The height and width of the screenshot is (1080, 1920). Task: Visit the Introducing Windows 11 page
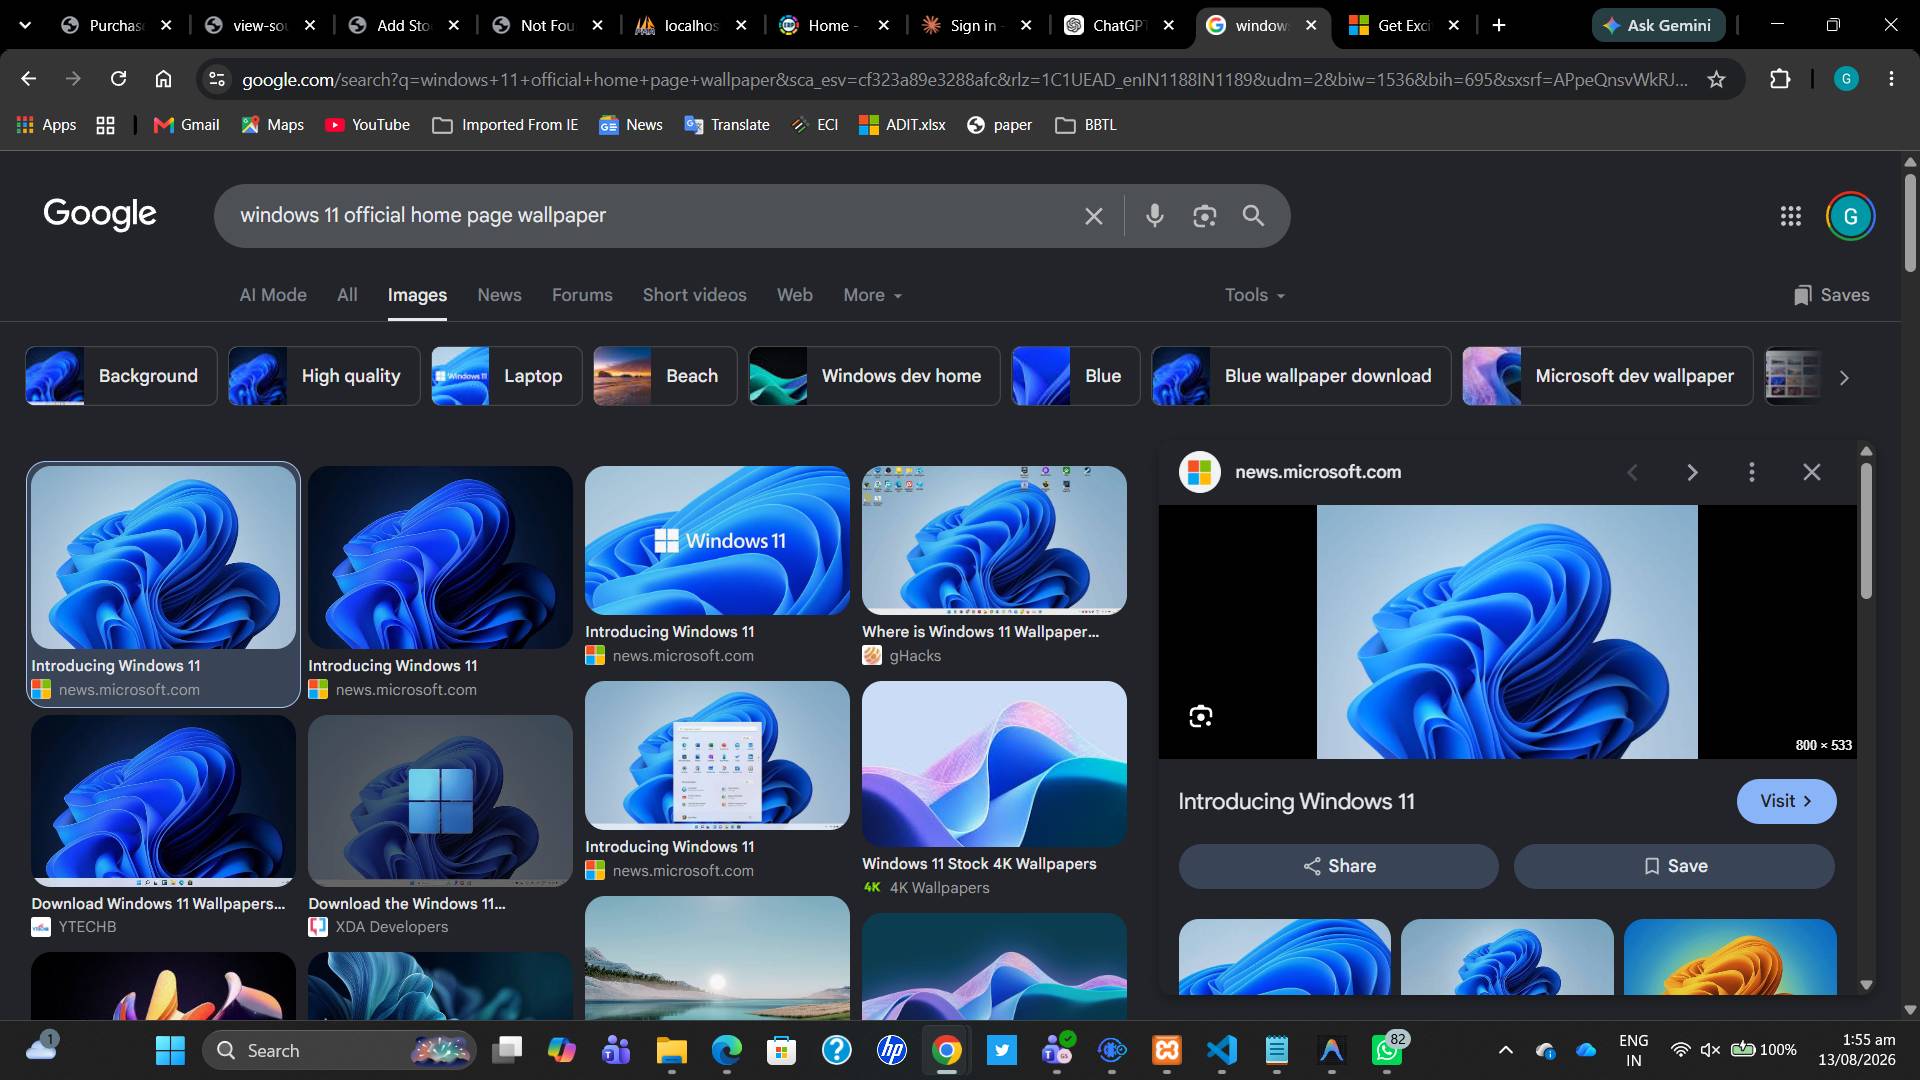(1786, 801)
